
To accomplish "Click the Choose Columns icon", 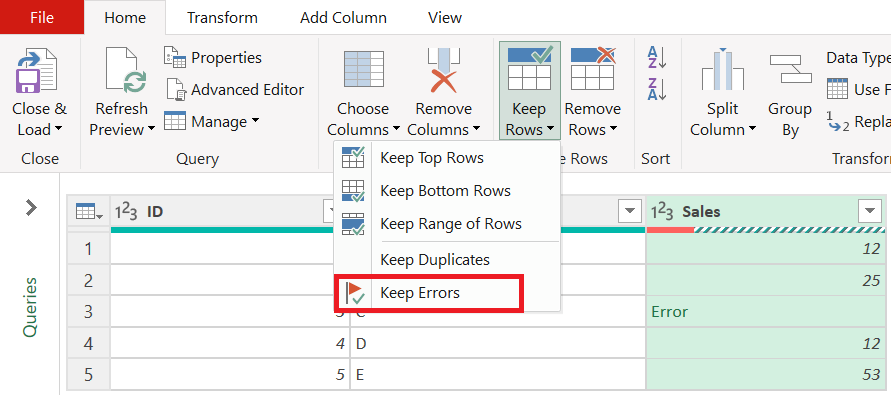I will pos(364,69).
